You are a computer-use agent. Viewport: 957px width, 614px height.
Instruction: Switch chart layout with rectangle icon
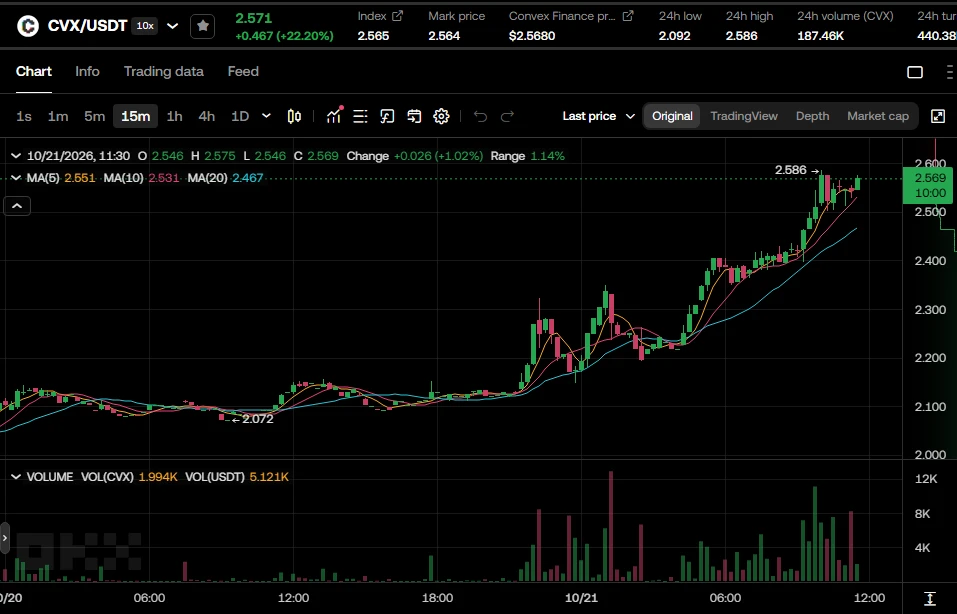tap(915, 72)
